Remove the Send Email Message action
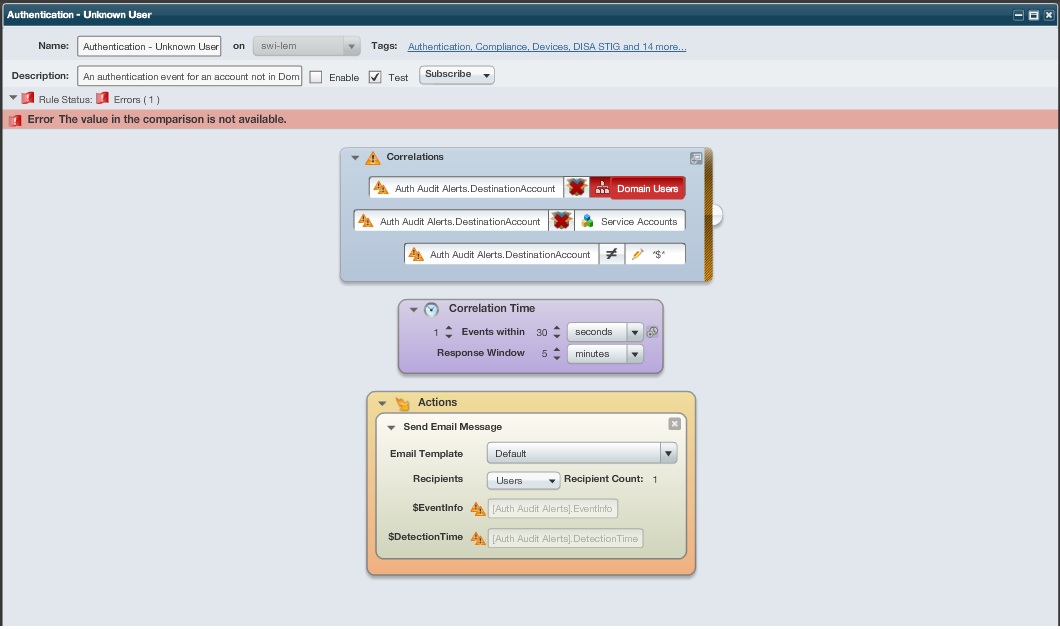 click(x=674, y=423)
